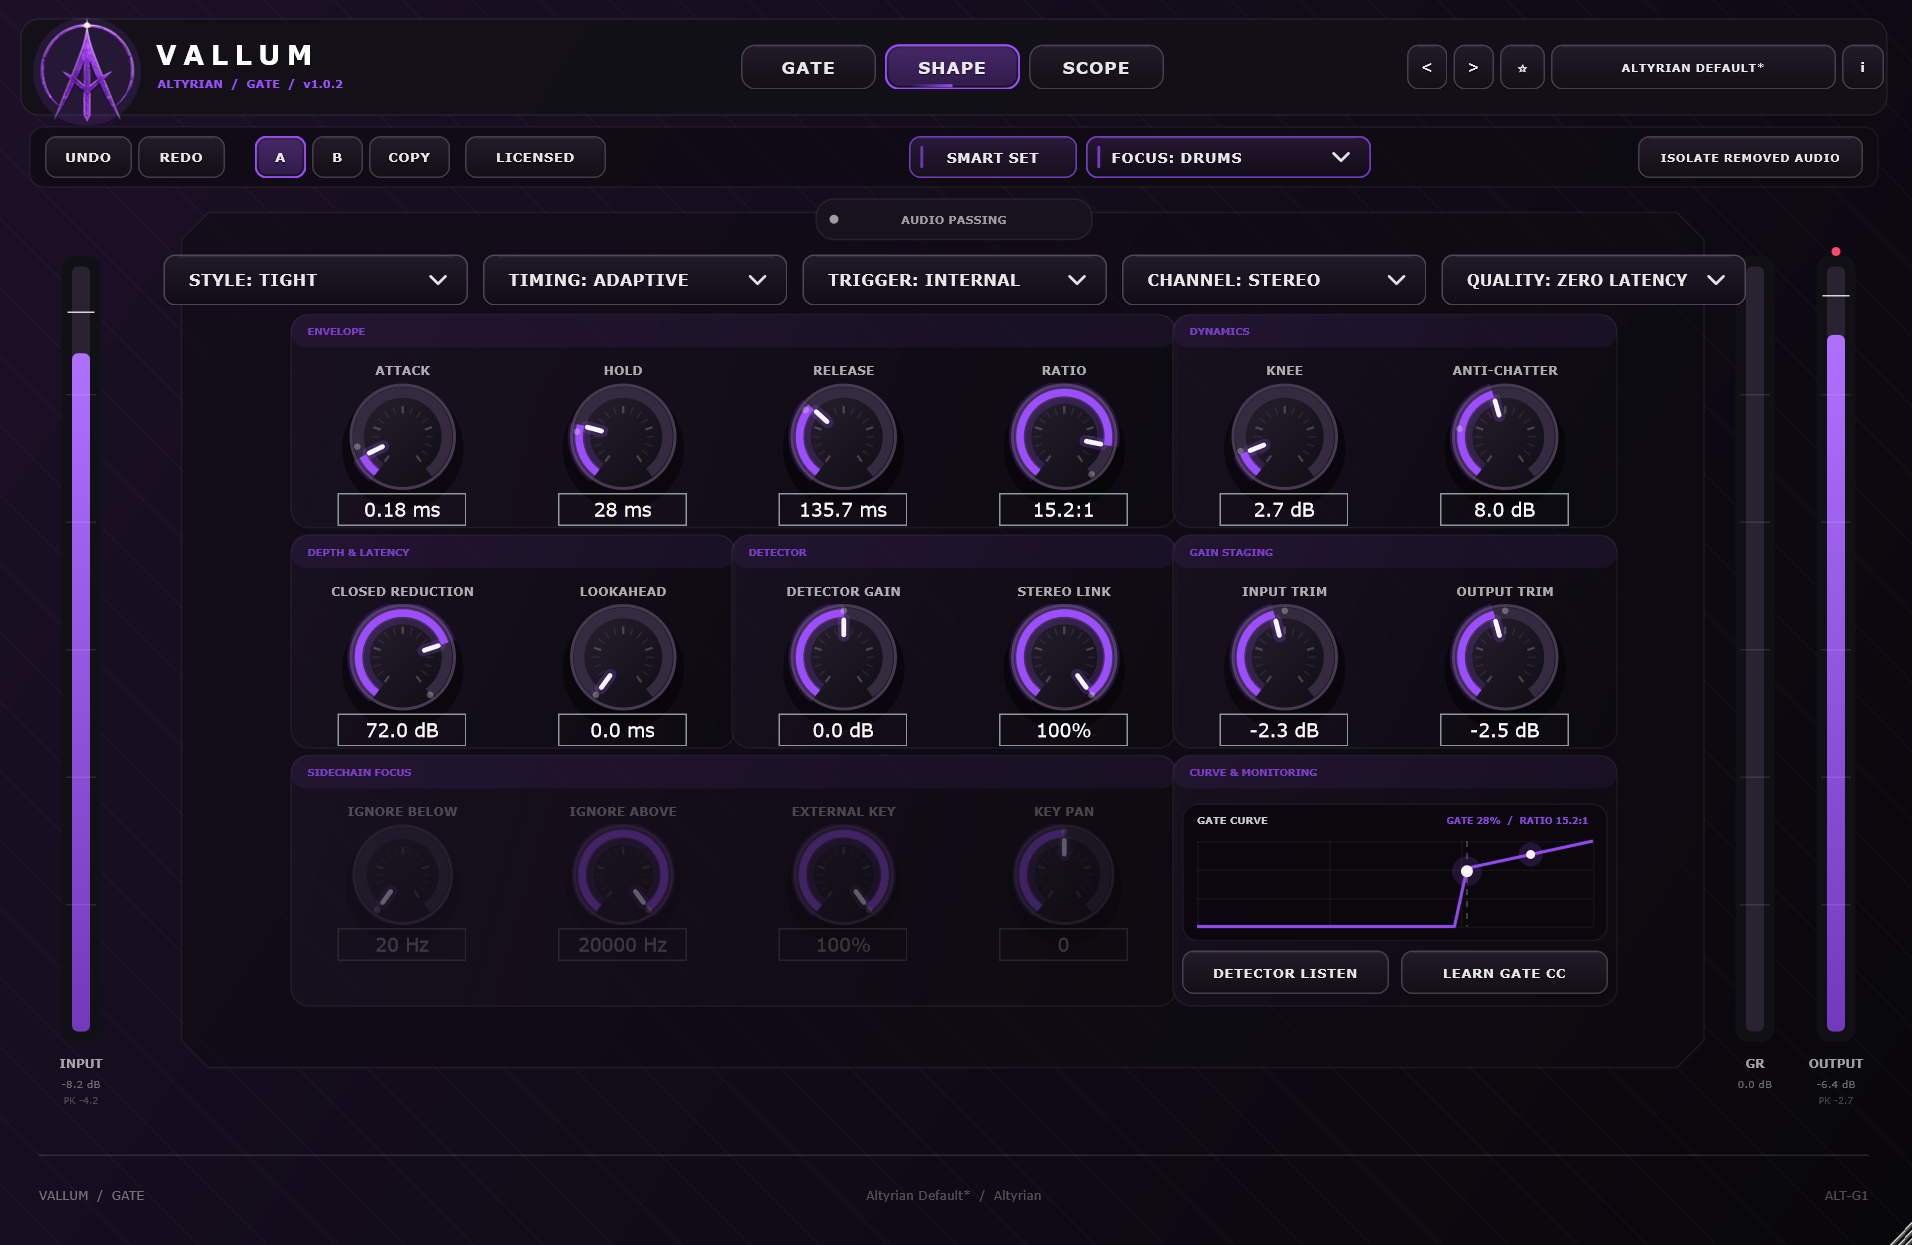1912x1245 pixels.
Task: Open the Trigger: Internal dropdown
Action: (x=954, y=280)
